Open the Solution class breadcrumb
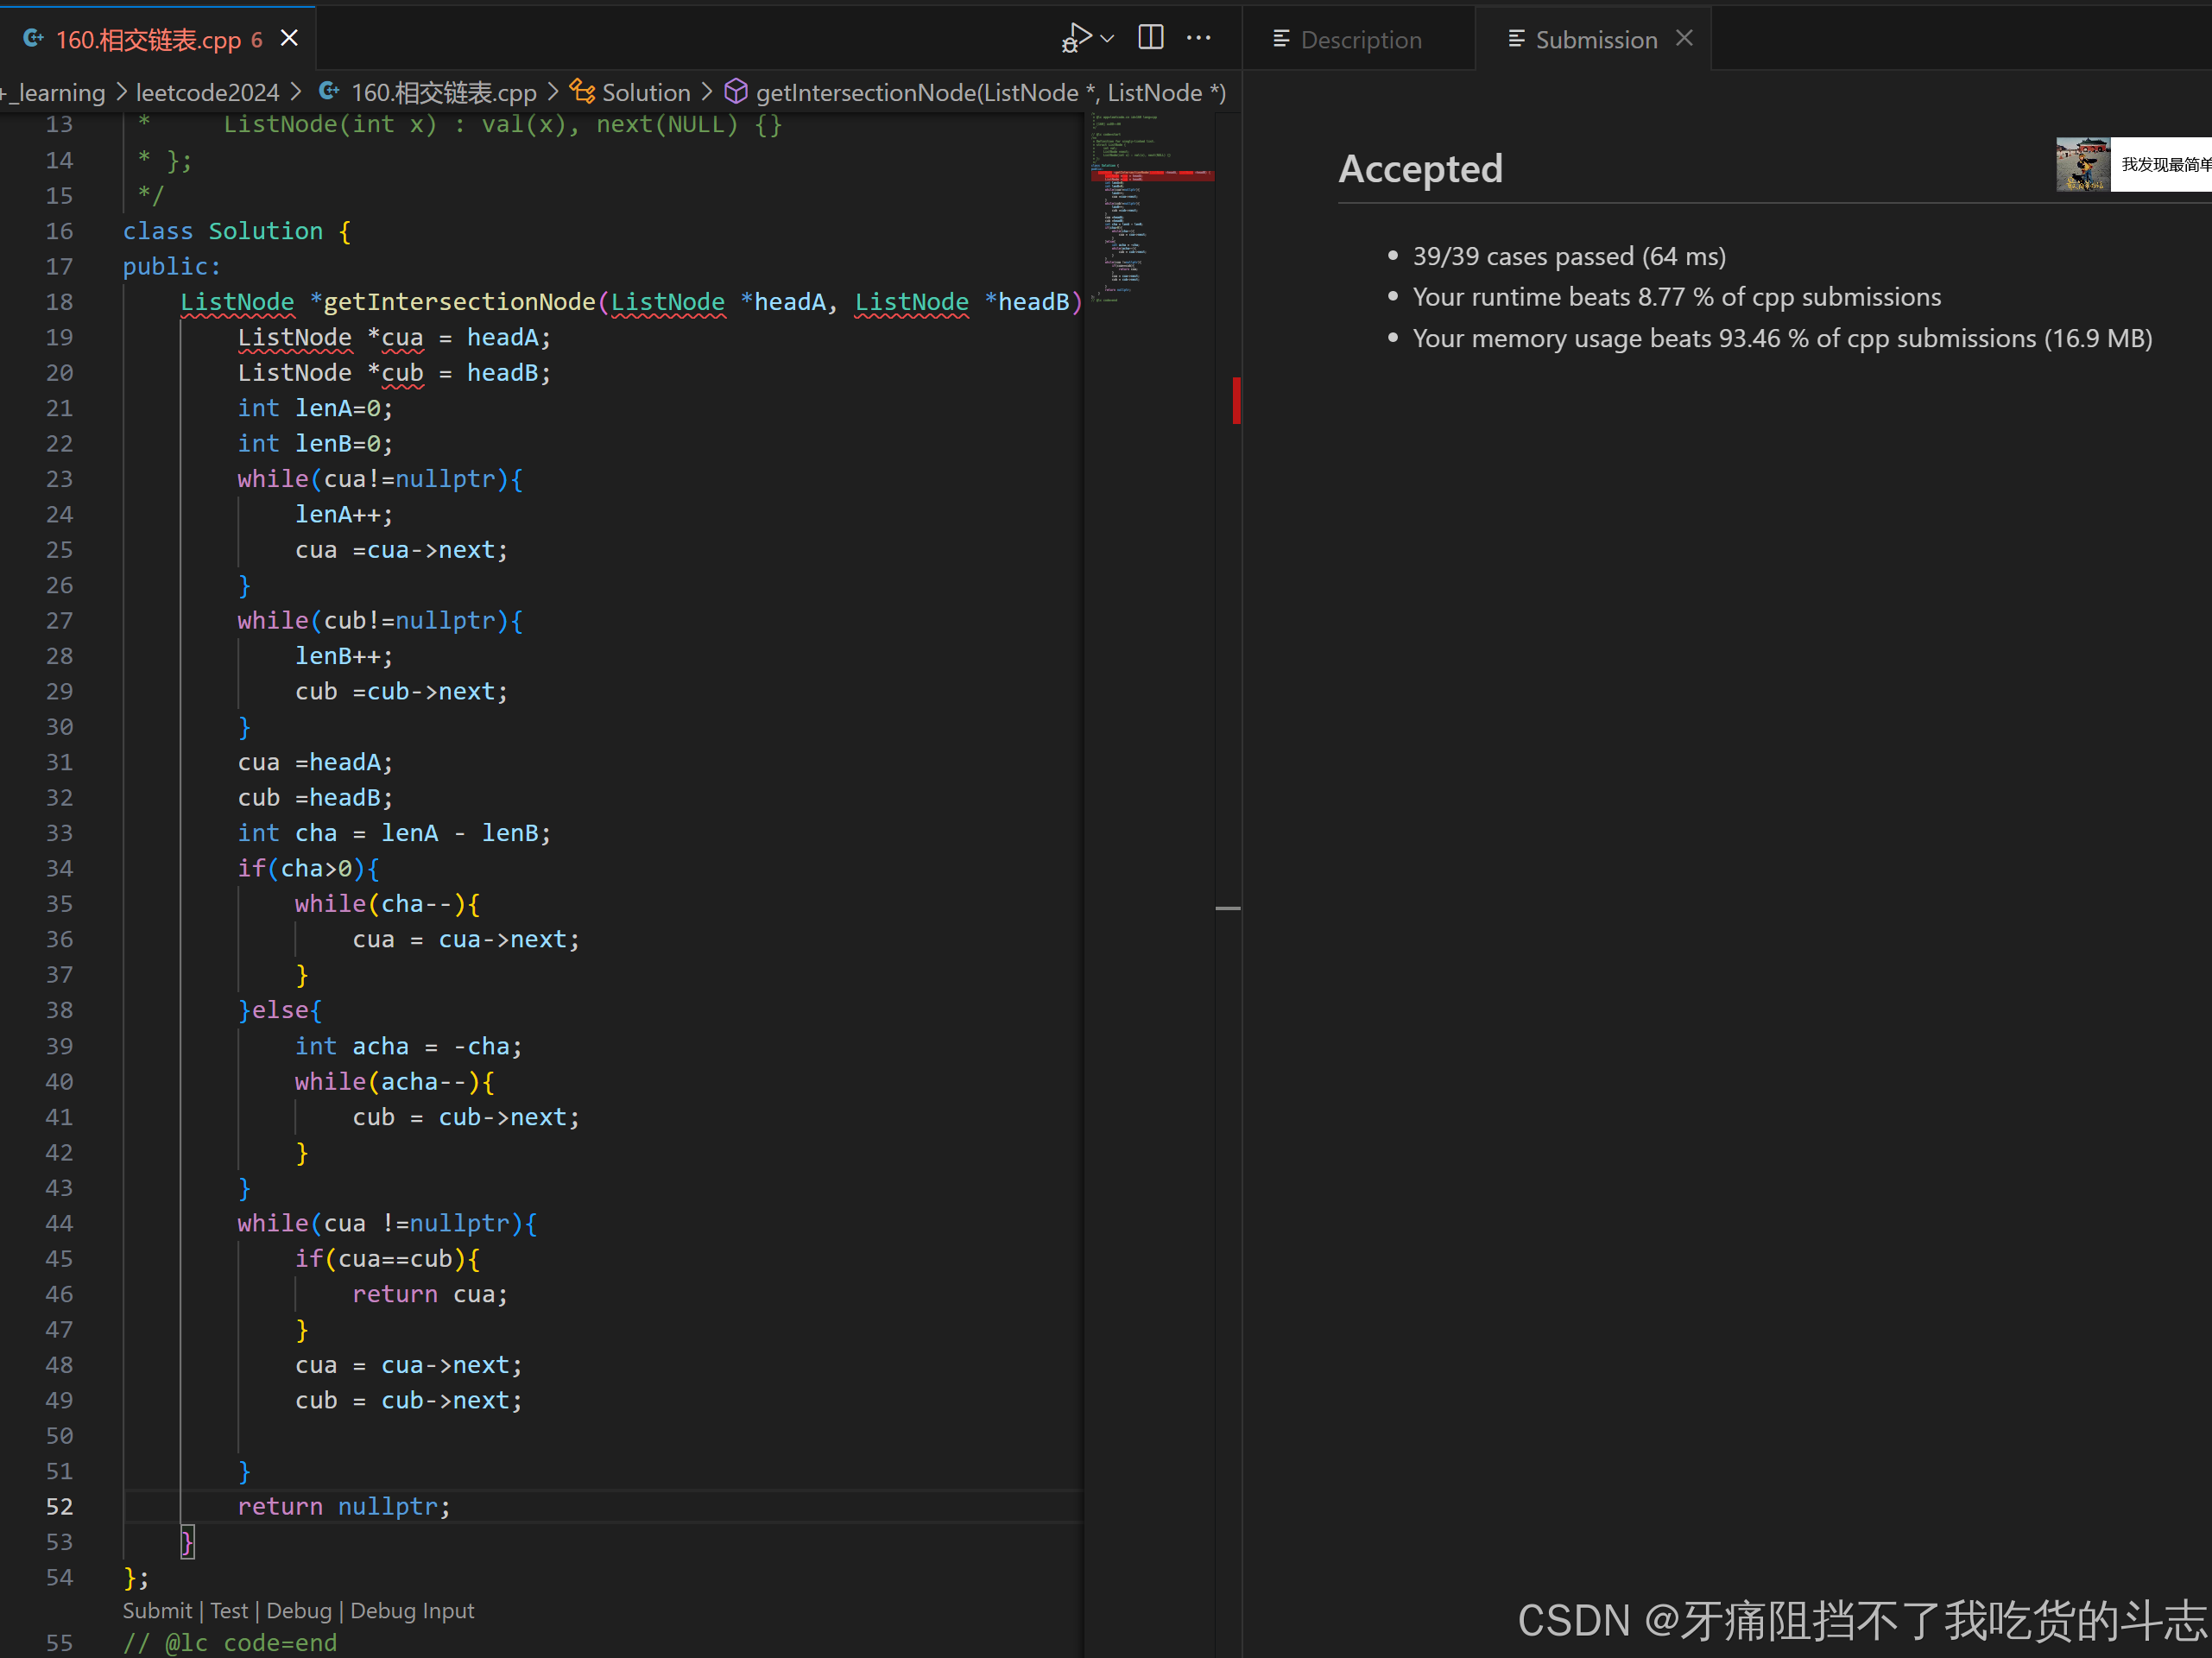The width and height of the screenshot is (2212, 1658). point(645,93)
